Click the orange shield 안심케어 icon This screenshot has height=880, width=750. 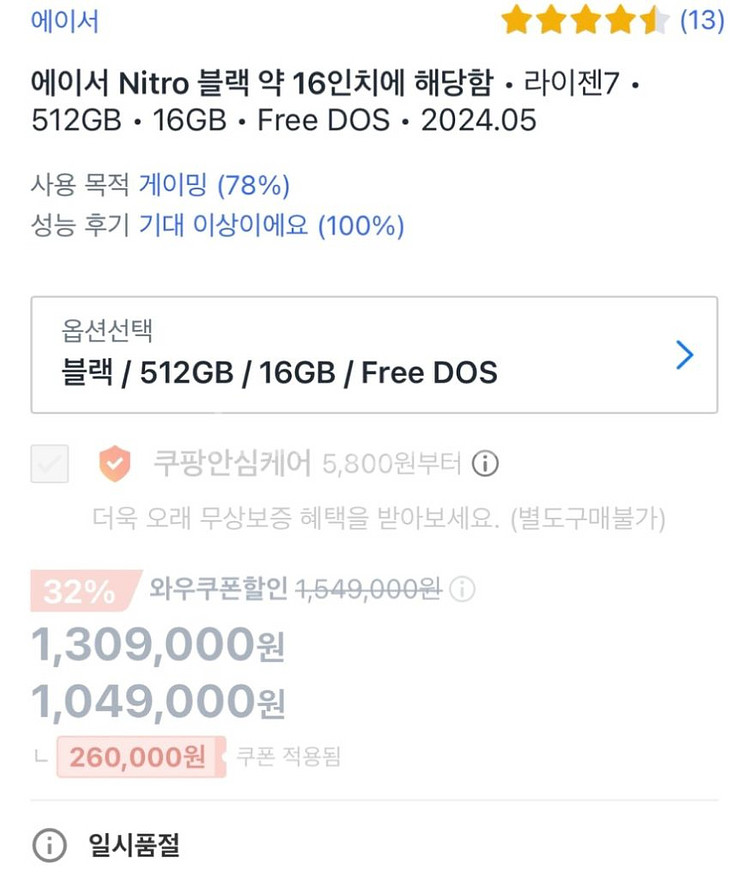coord(114,464)
